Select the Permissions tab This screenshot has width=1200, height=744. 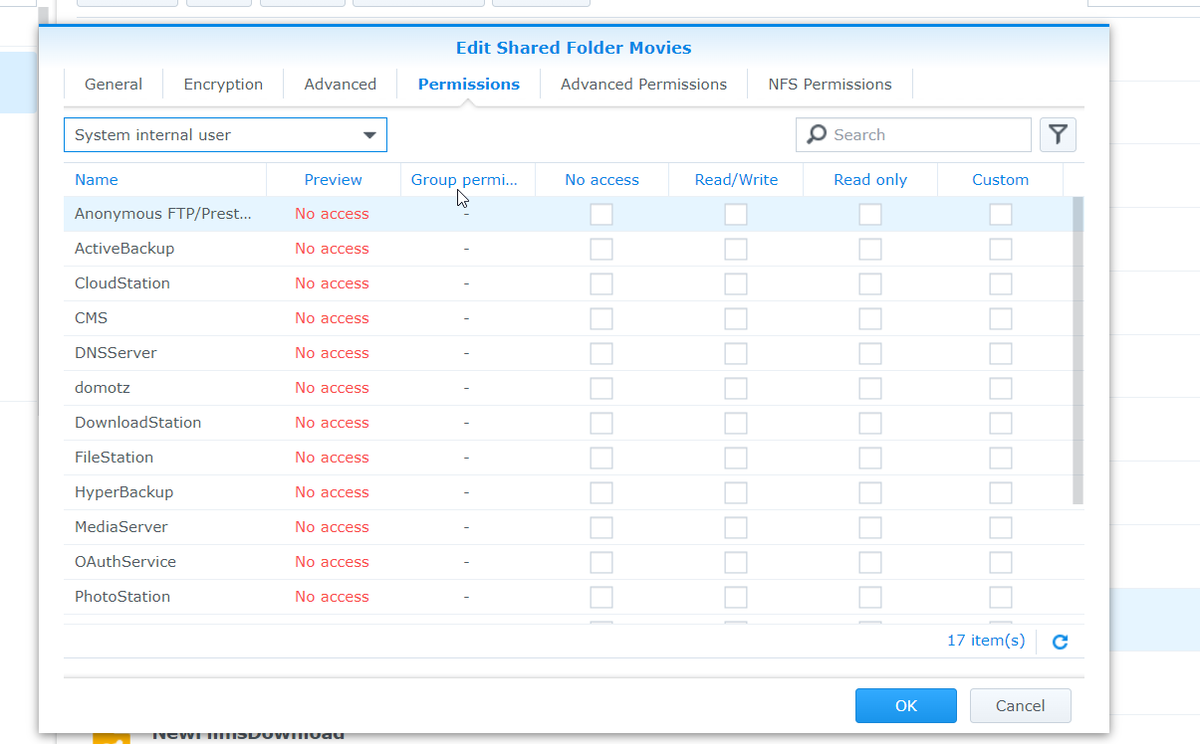click(469, 84)
